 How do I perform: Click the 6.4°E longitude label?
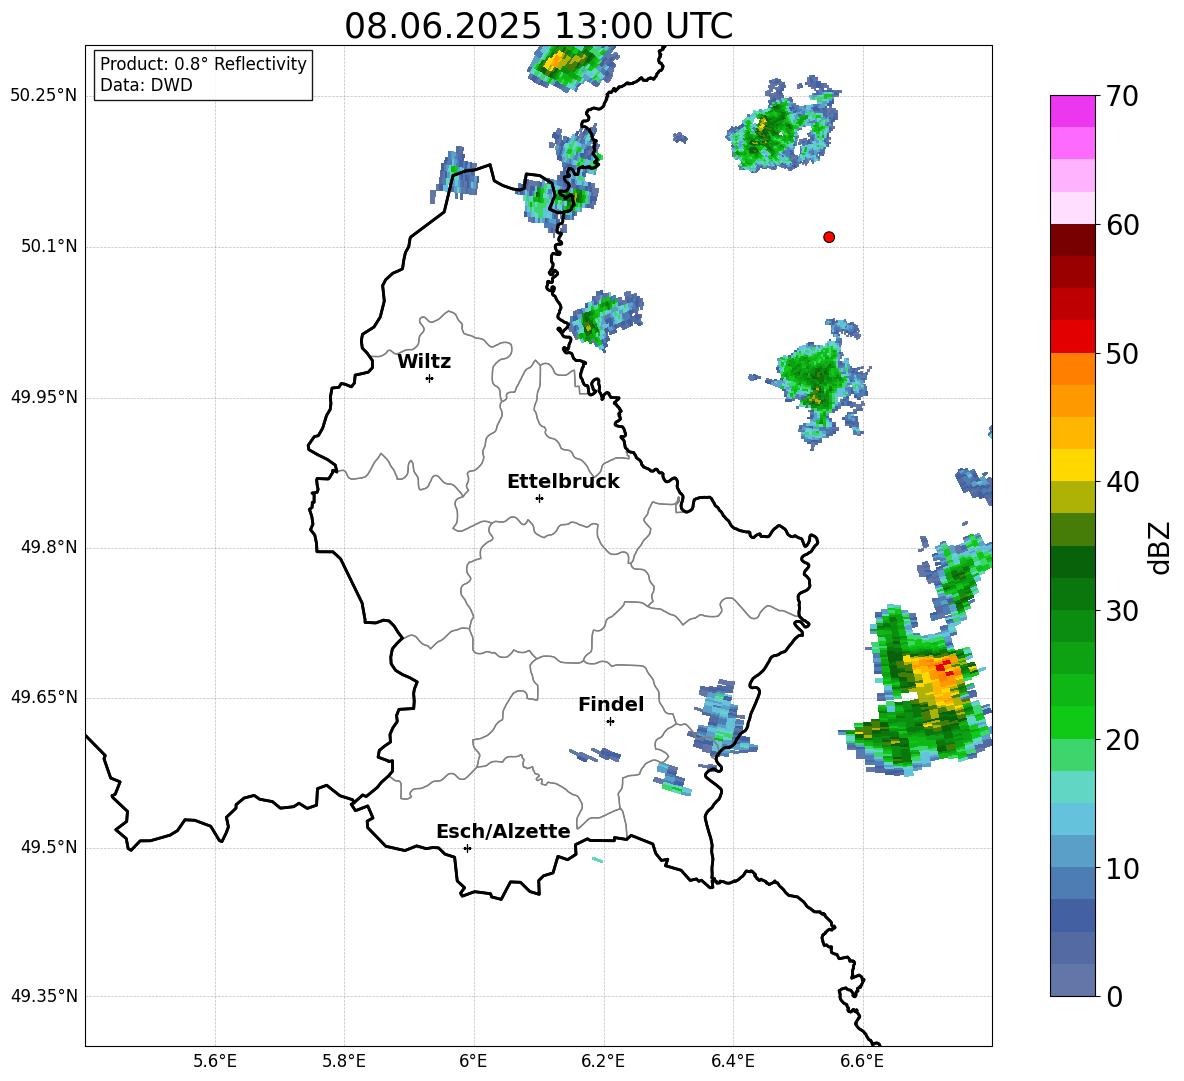click(x=732, y=1061)
